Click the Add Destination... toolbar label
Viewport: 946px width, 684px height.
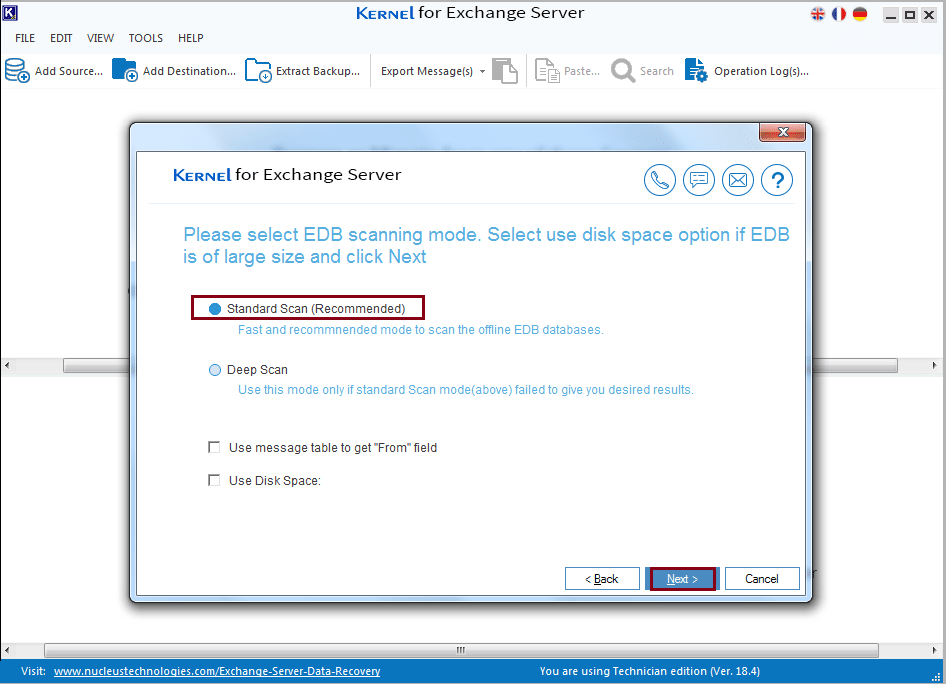tap(189, 71)
